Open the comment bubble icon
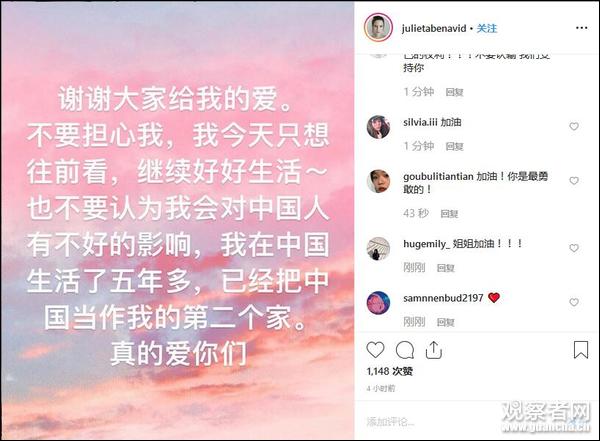The image size is (600, 441). [x=404, y=350]
